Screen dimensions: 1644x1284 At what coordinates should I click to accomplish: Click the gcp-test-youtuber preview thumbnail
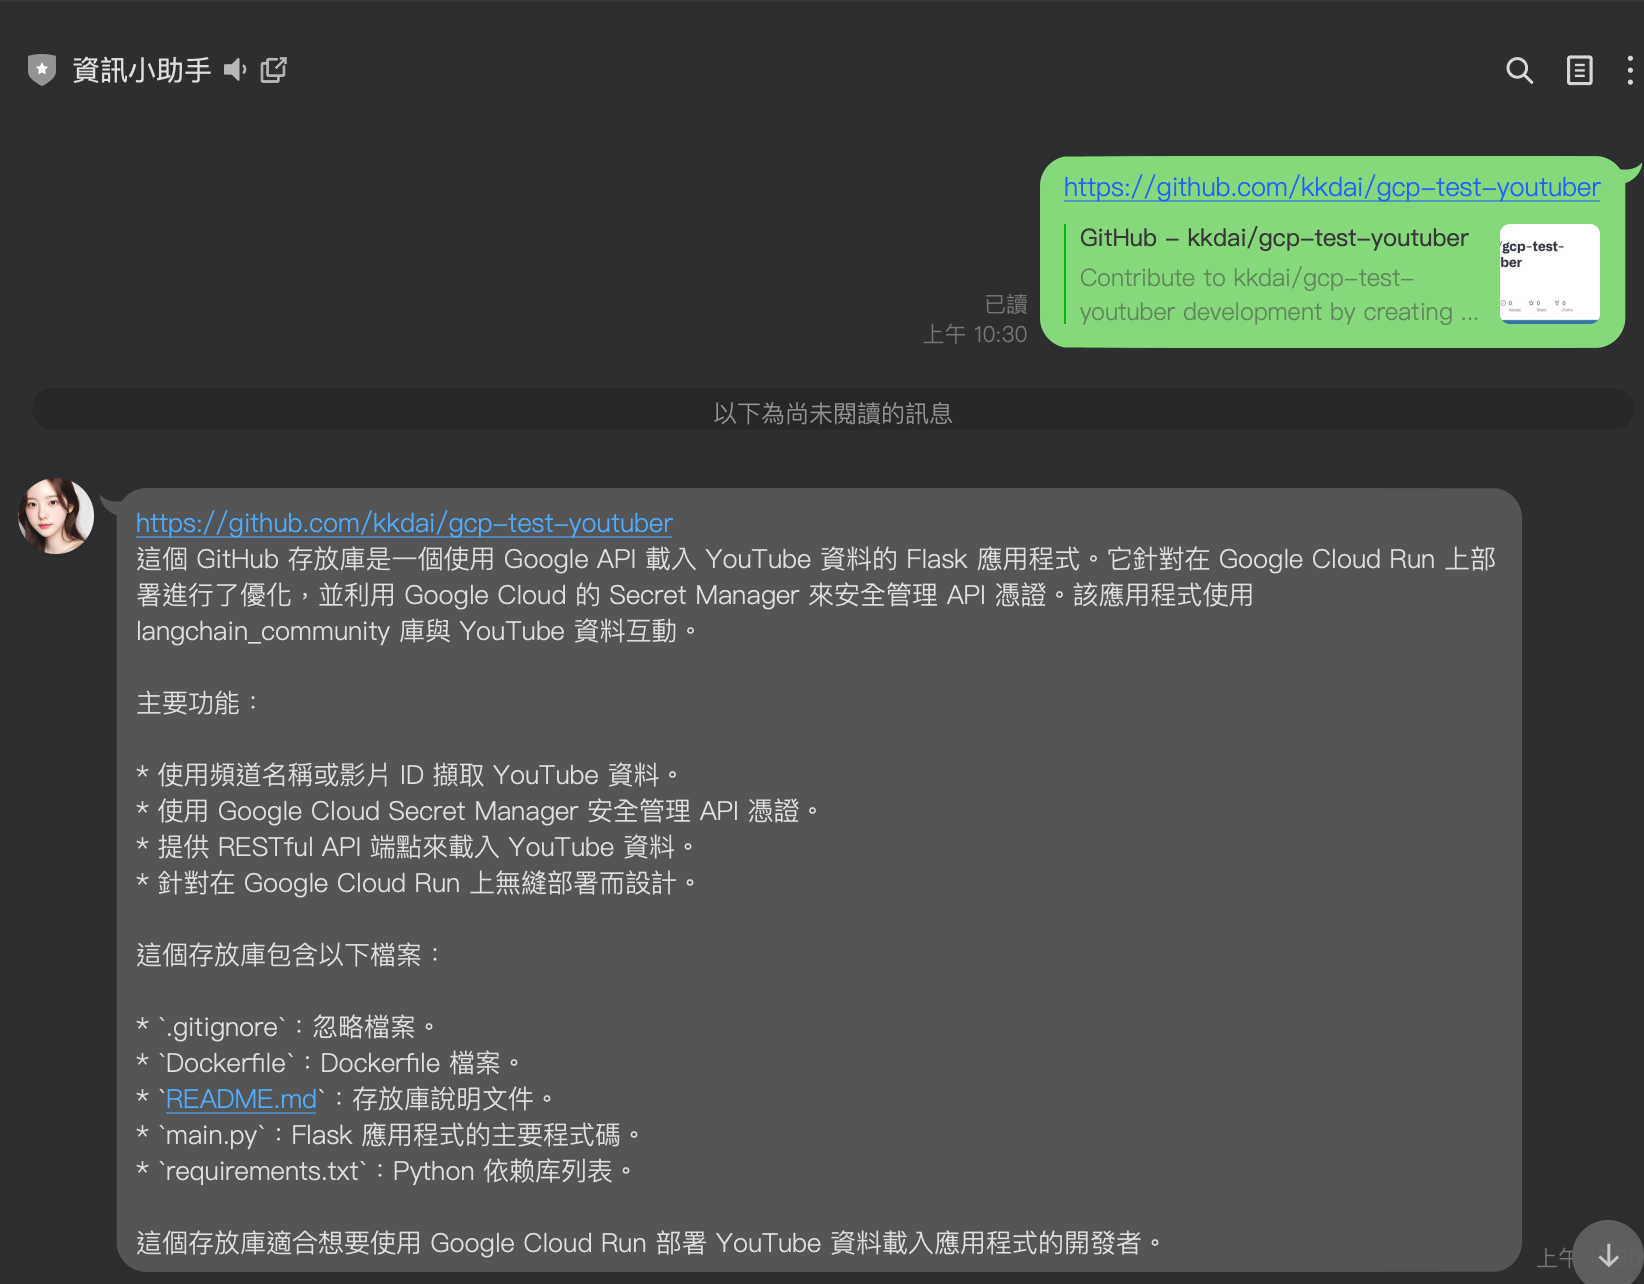pos(1549,274)
